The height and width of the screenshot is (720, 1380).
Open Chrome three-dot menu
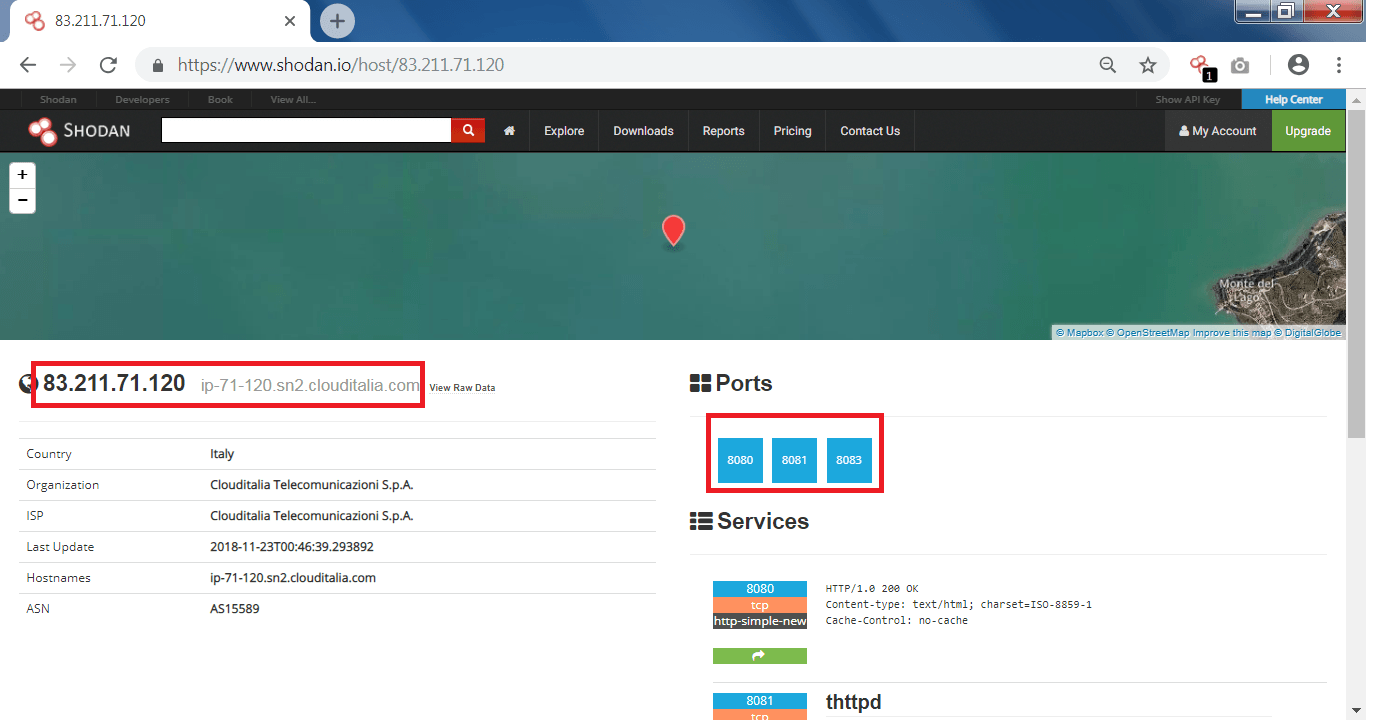coord(1339,65)
